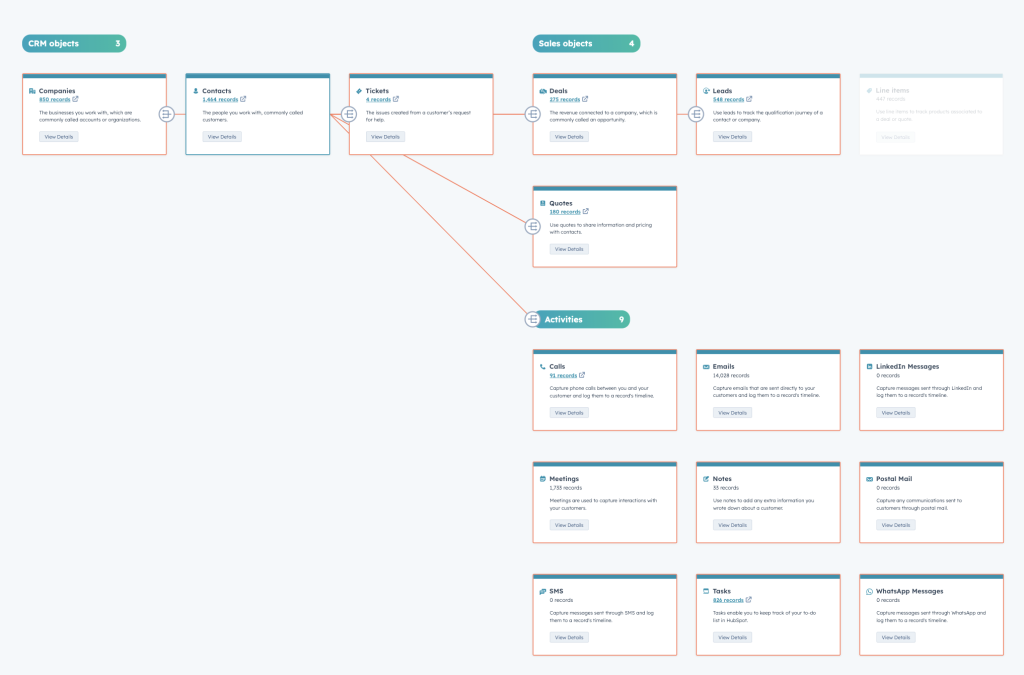Open the 1,464 records link under Contacts
This screenshot has height=675, width=1024.
point(220,99)
